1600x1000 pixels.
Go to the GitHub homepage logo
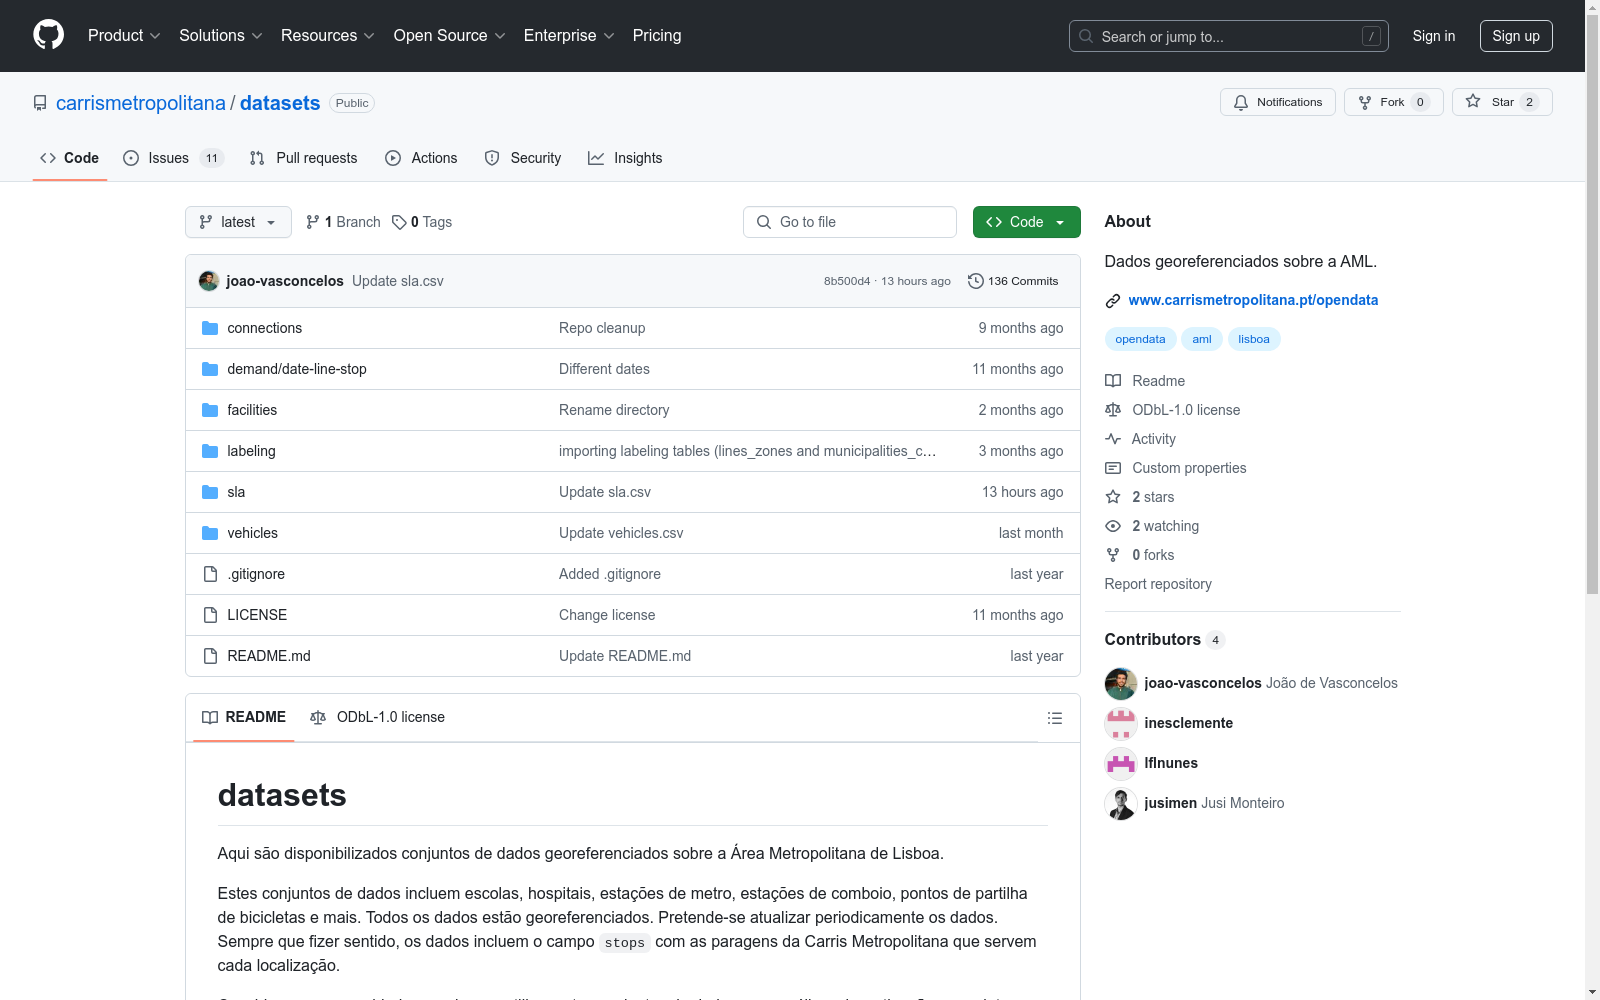click(x=48, y=35)
